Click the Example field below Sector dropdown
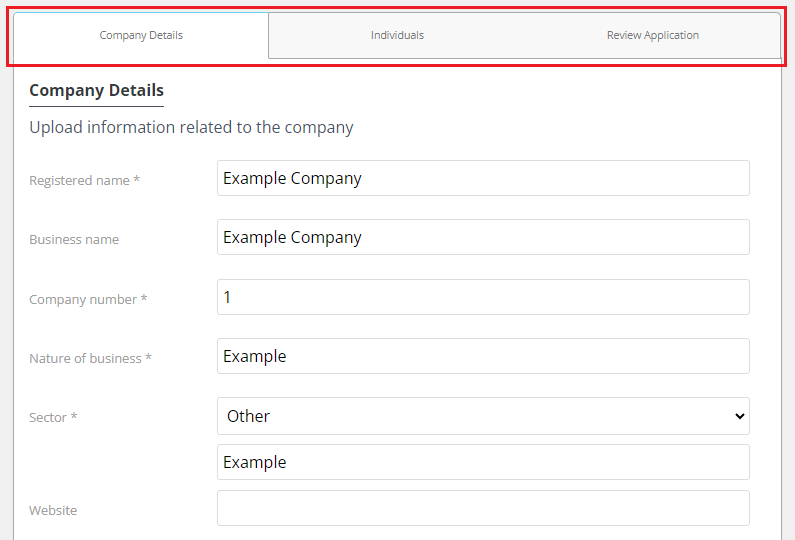The image size is (795, 540). (483, 462)
